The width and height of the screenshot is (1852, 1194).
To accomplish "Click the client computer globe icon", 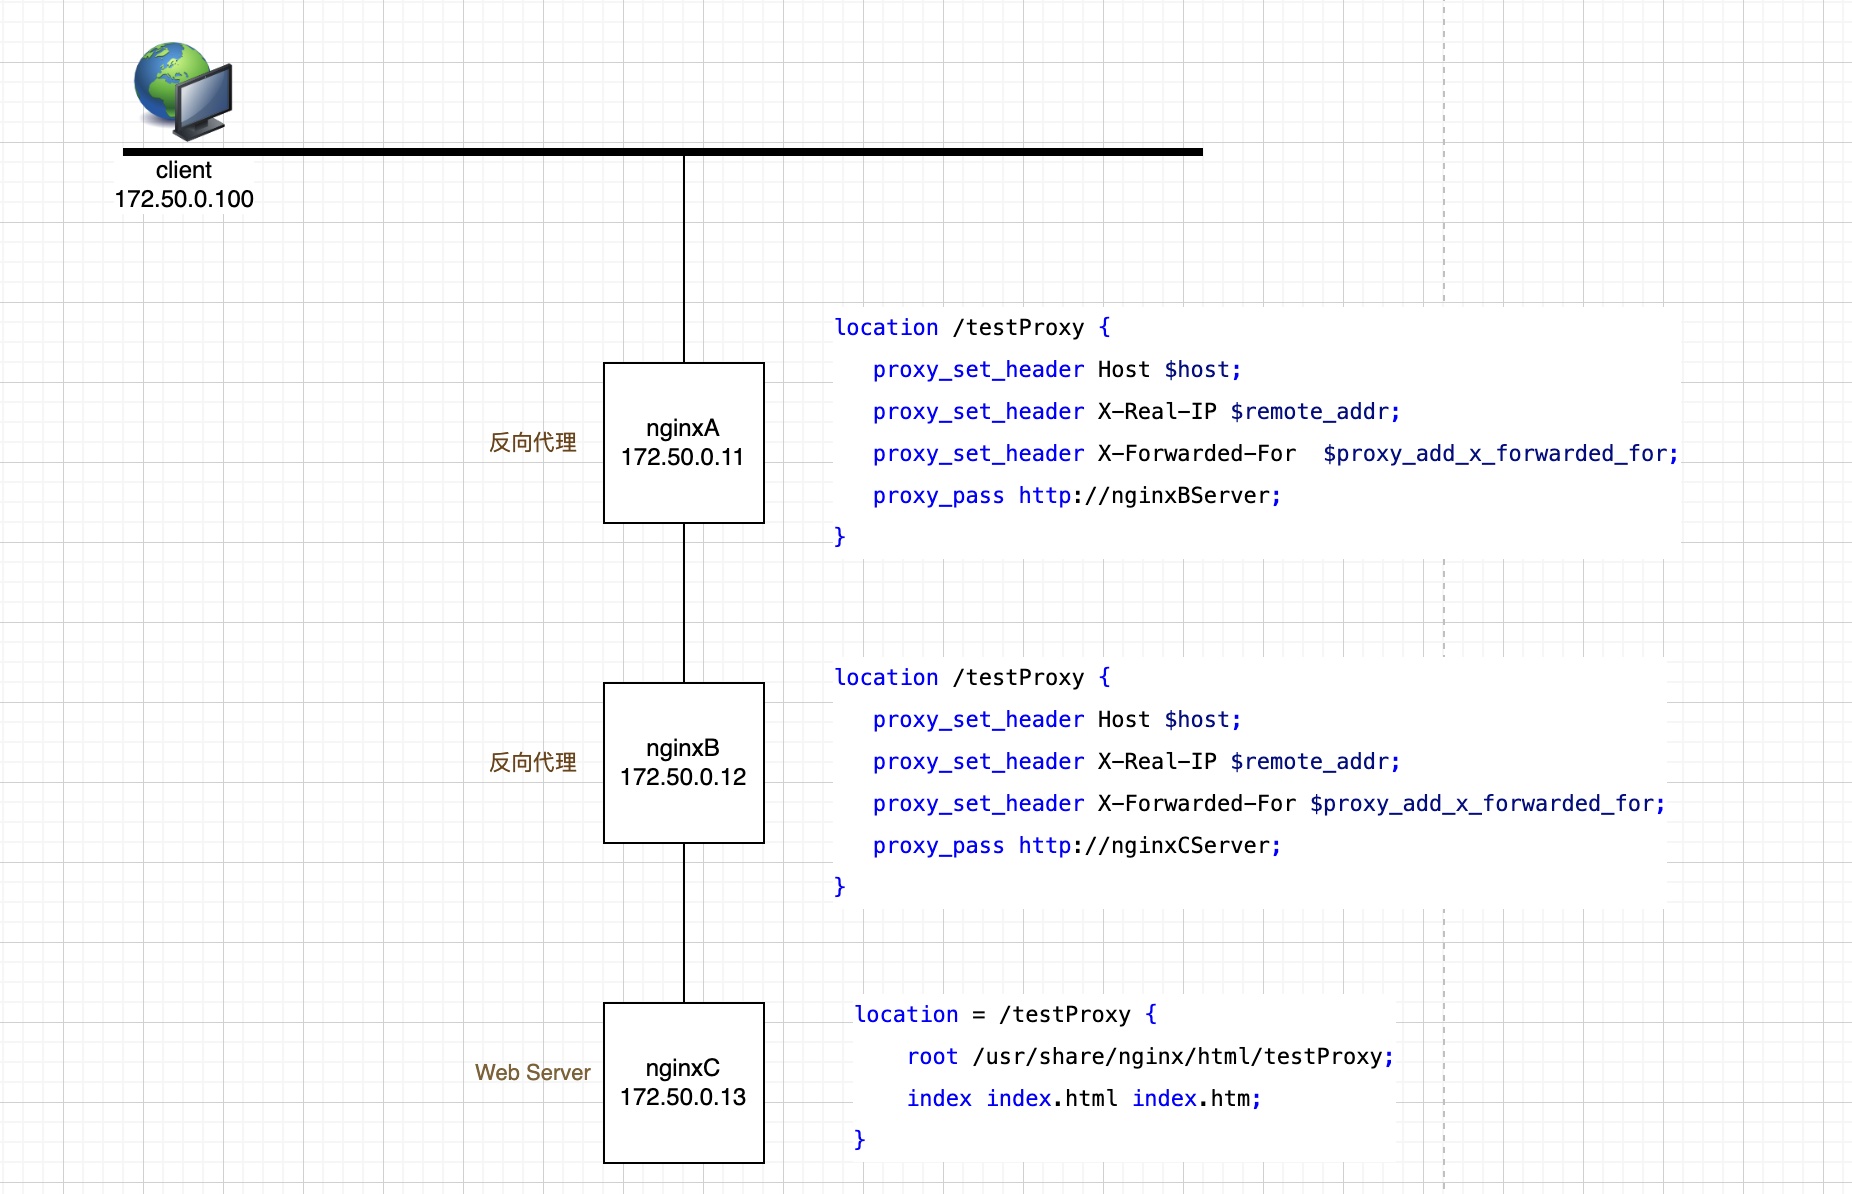I will 184,91.
